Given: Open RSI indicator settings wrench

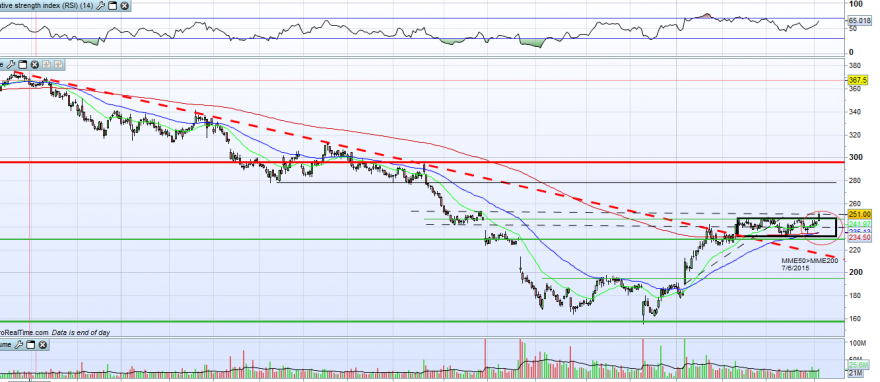Looking at the screenshot, I should (x=100, y=6).
